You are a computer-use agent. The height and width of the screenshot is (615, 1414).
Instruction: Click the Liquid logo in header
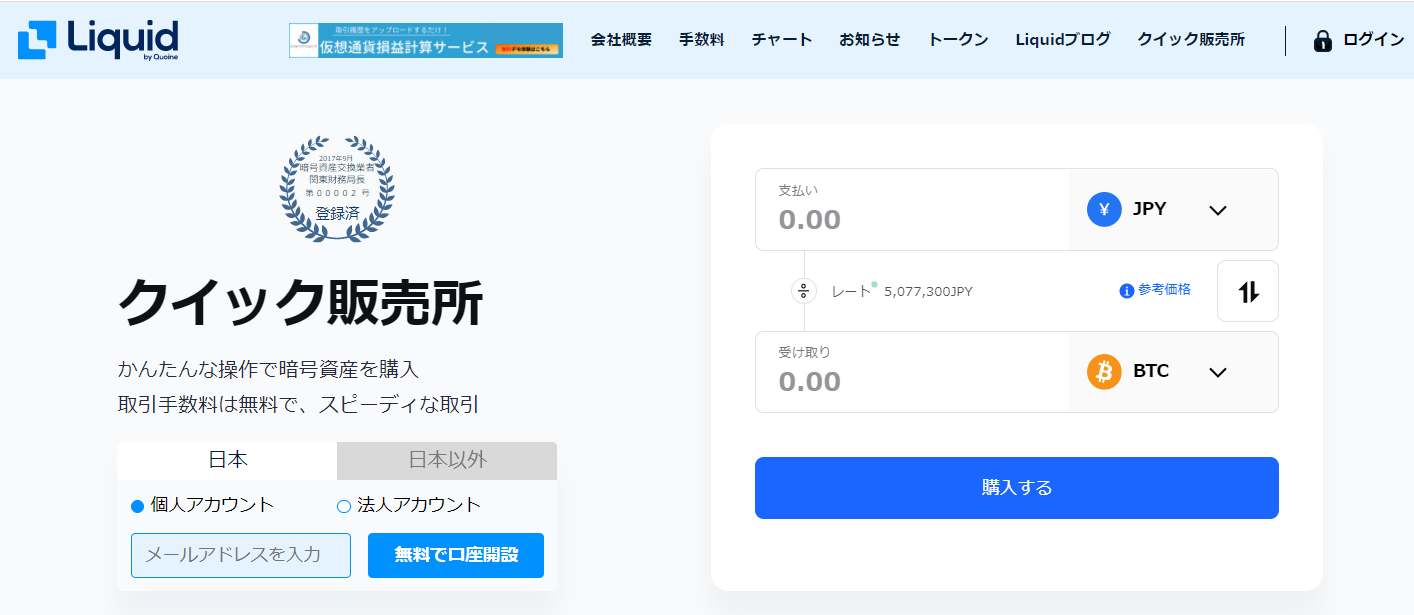[x=98, y=40]
